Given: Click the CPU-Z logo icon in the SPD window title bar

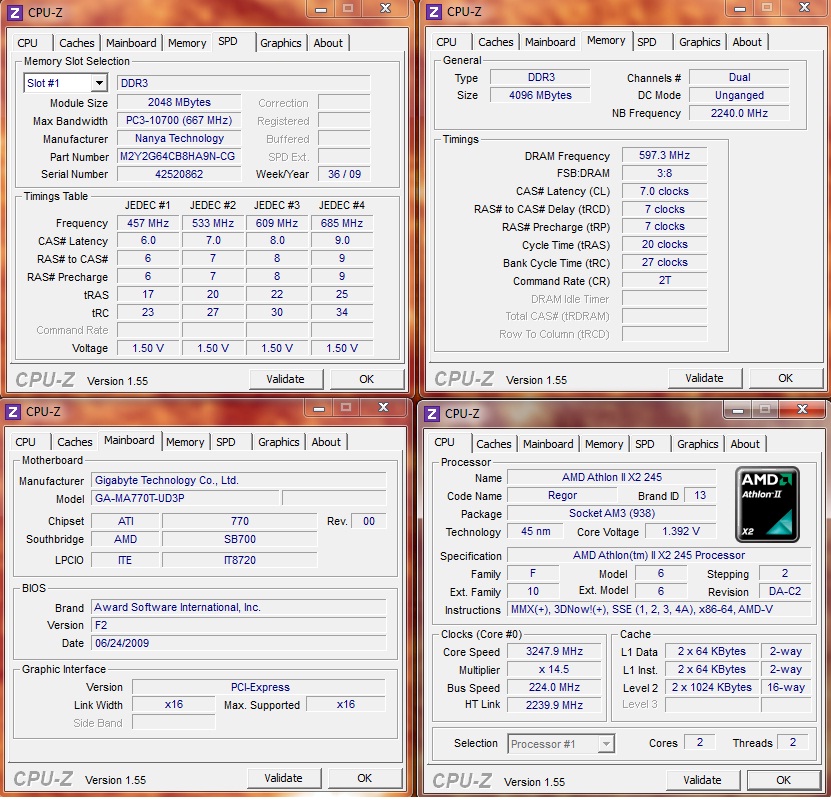Looking at the screenshot, I should (x=15, y=12).
